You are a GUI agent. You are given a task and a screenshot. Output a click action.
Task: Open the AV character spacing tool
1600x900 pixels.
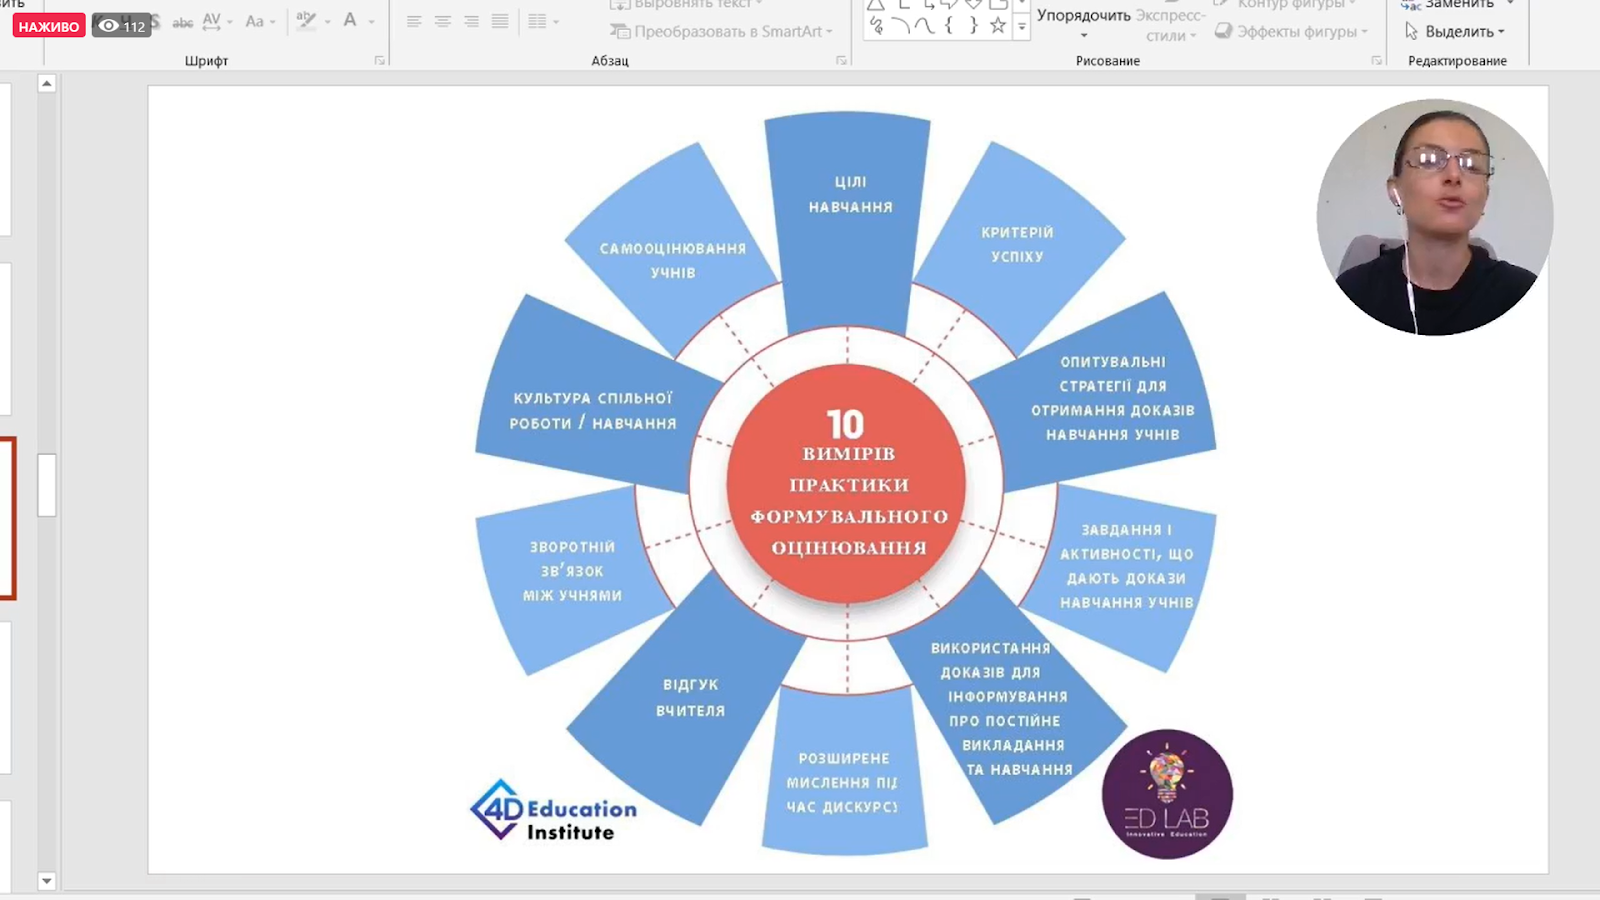pyautogui.click(x=217, y=21)
